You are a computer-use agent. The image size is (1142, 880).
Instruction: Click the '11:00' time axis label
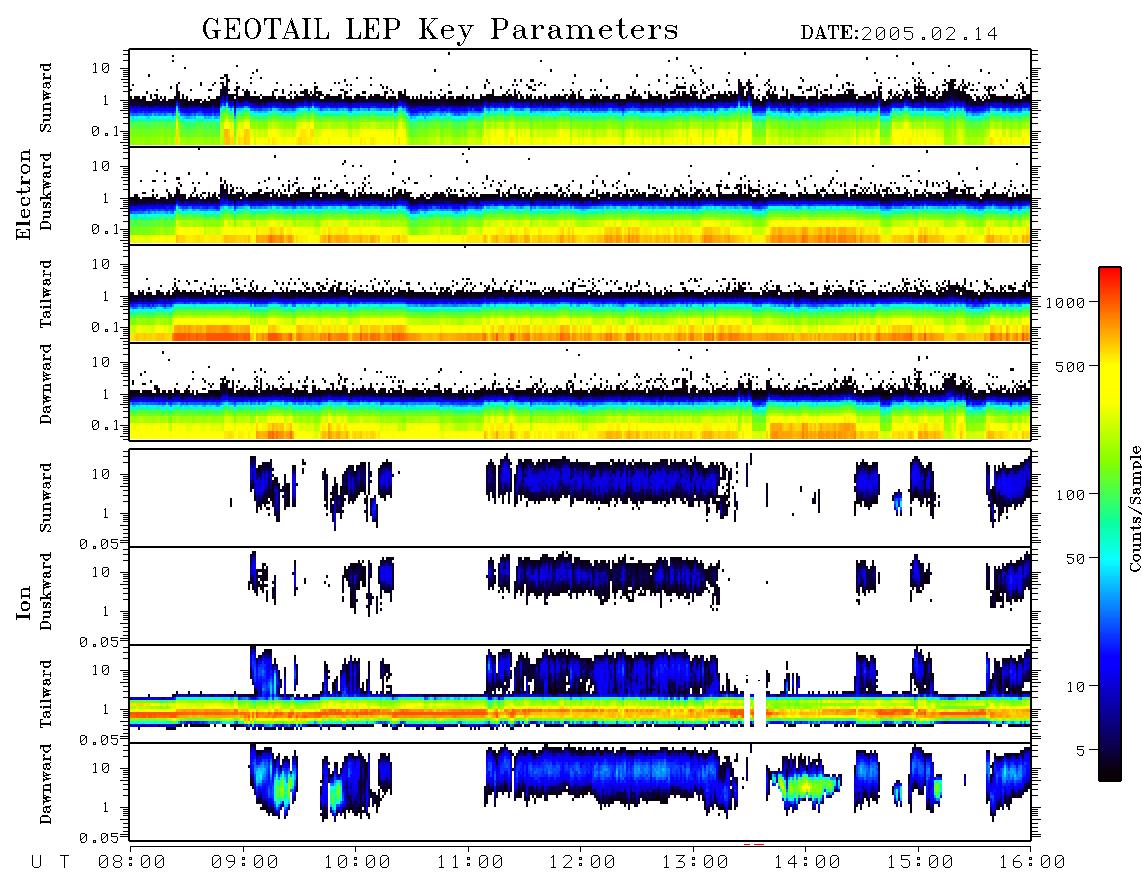tap(470, 862)
